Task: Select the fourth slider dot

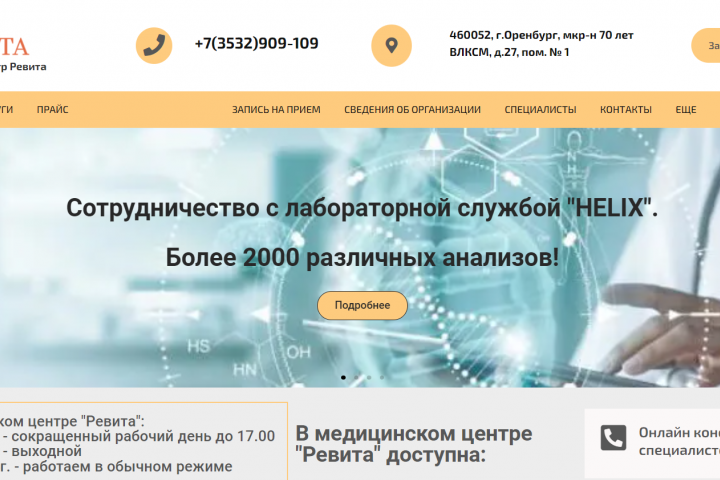Action: [382, 378]
